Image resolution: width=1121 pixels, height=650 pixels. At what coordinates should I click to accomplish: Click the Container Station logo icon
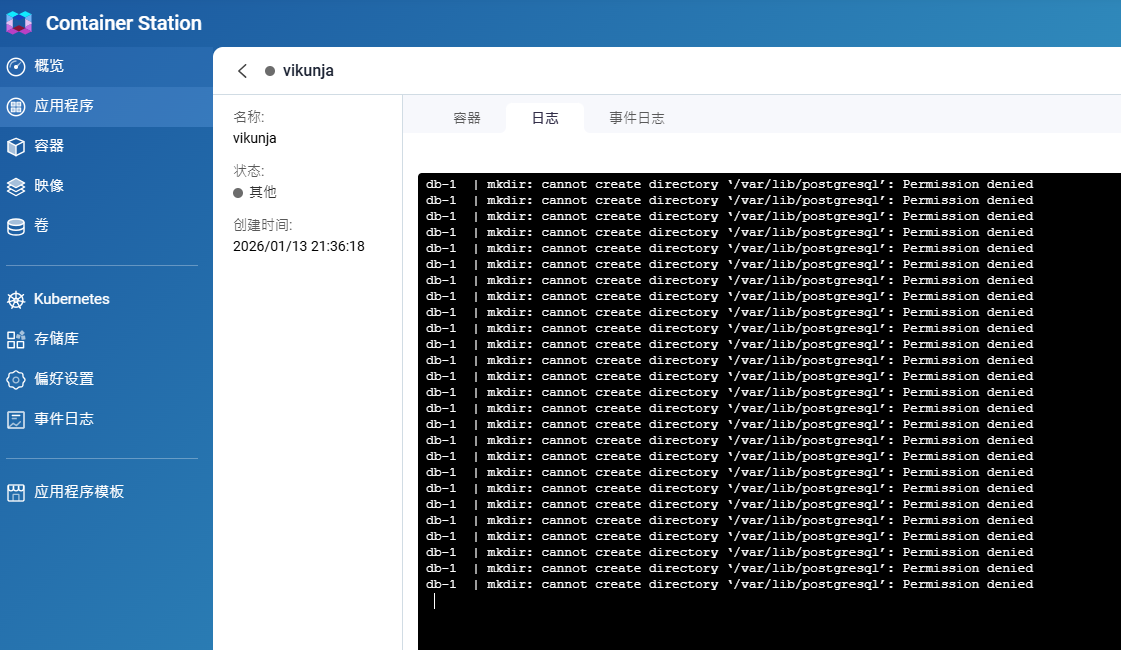[19, 23]
